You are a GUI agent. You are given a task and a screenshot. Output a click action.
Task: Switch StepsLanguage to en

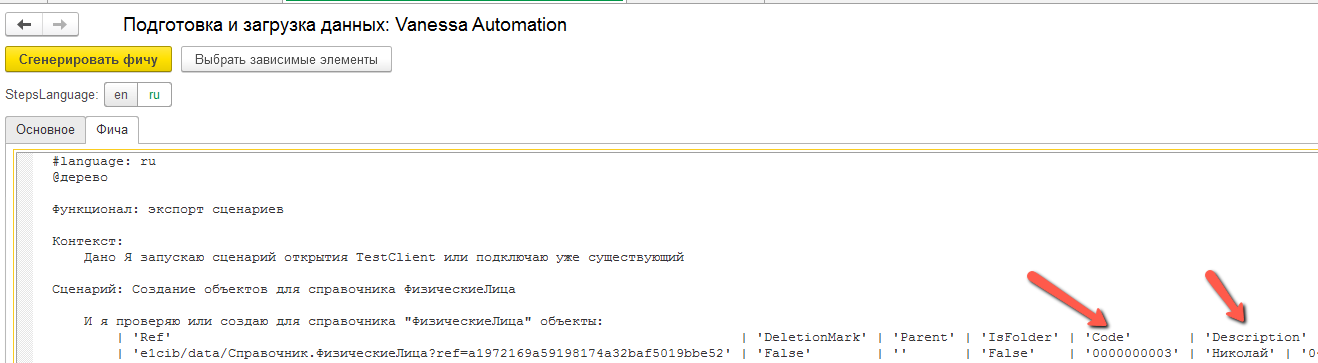[121, 95]
